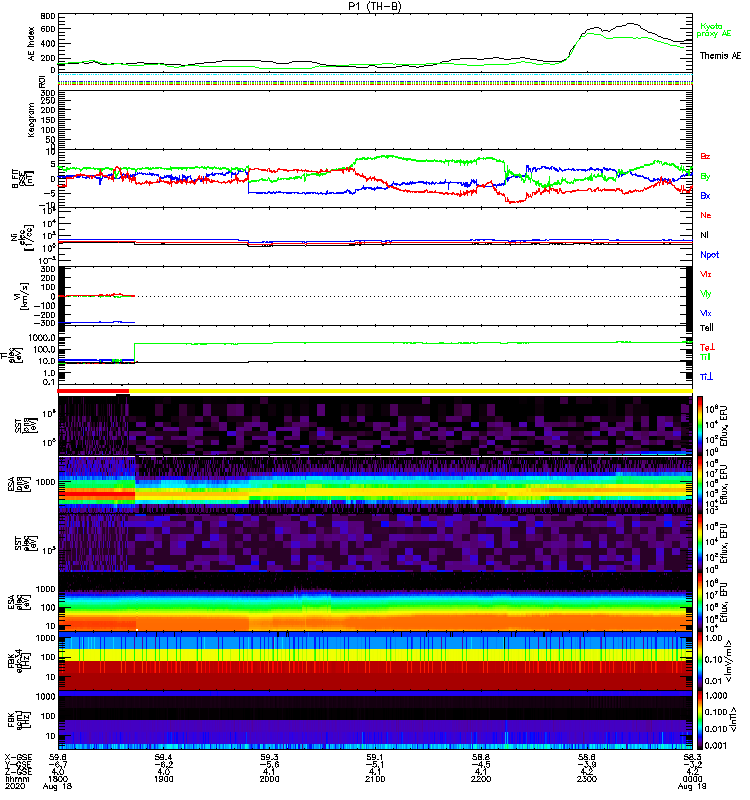Click the red Bz legend label
The height and width of the screenshot is (800, 750).
[706, 157]
